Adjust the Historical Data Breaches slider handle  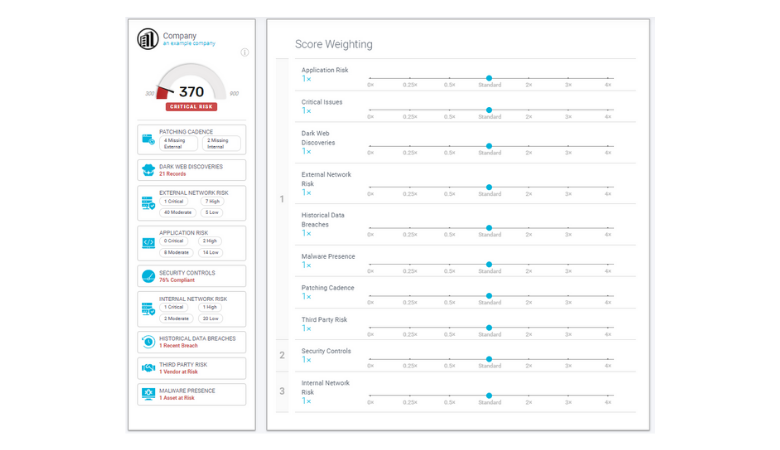coord(489,228)
